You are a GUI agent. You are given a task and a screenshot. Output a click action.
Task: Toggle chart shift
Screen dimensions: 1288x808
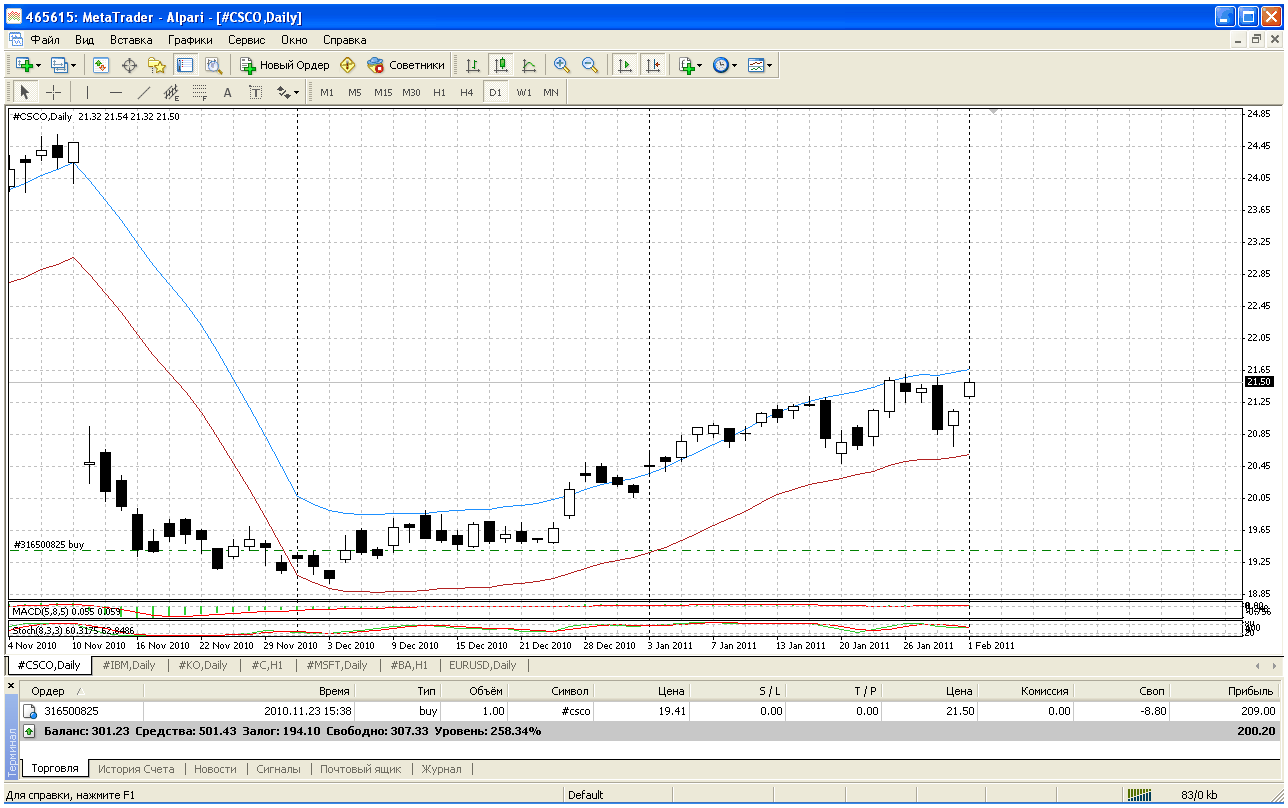tap(653, 65)
